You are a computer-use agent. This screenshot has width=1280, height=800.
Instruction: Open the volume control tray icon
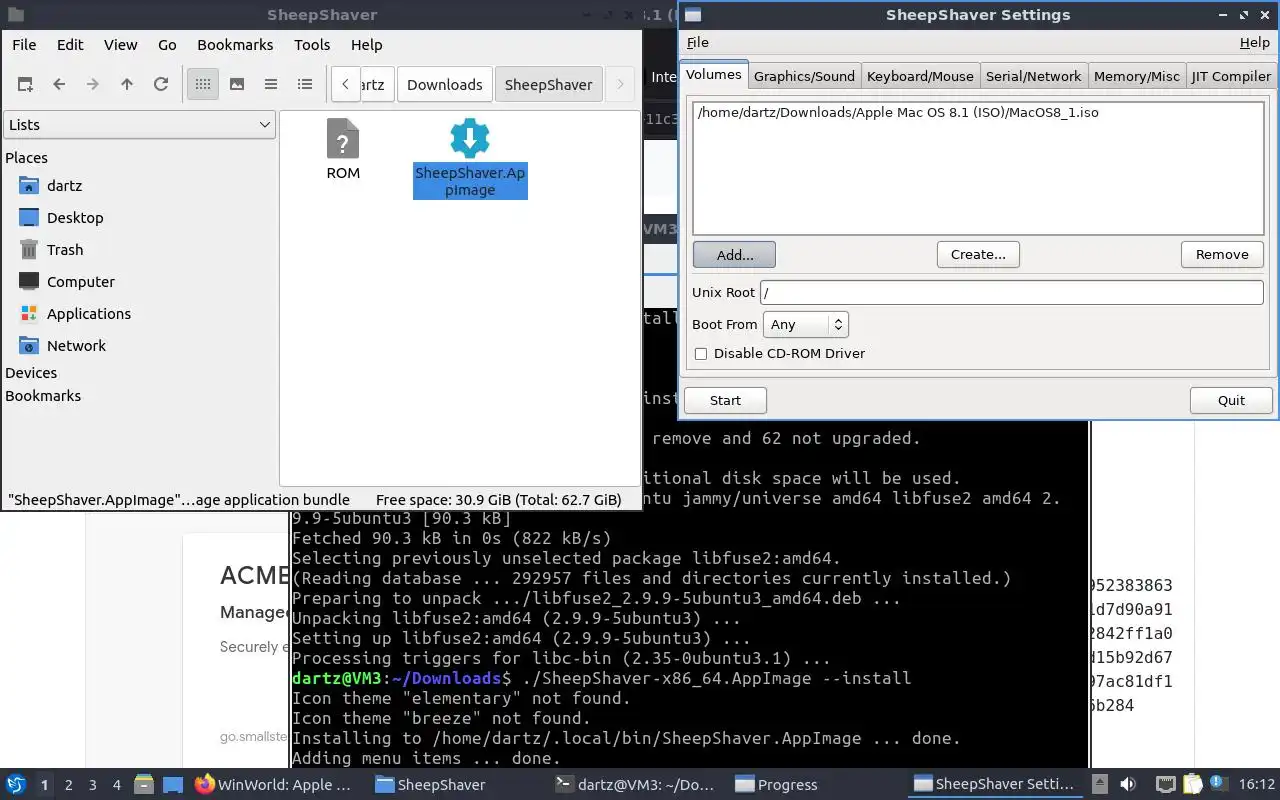tap(1128, 785)
